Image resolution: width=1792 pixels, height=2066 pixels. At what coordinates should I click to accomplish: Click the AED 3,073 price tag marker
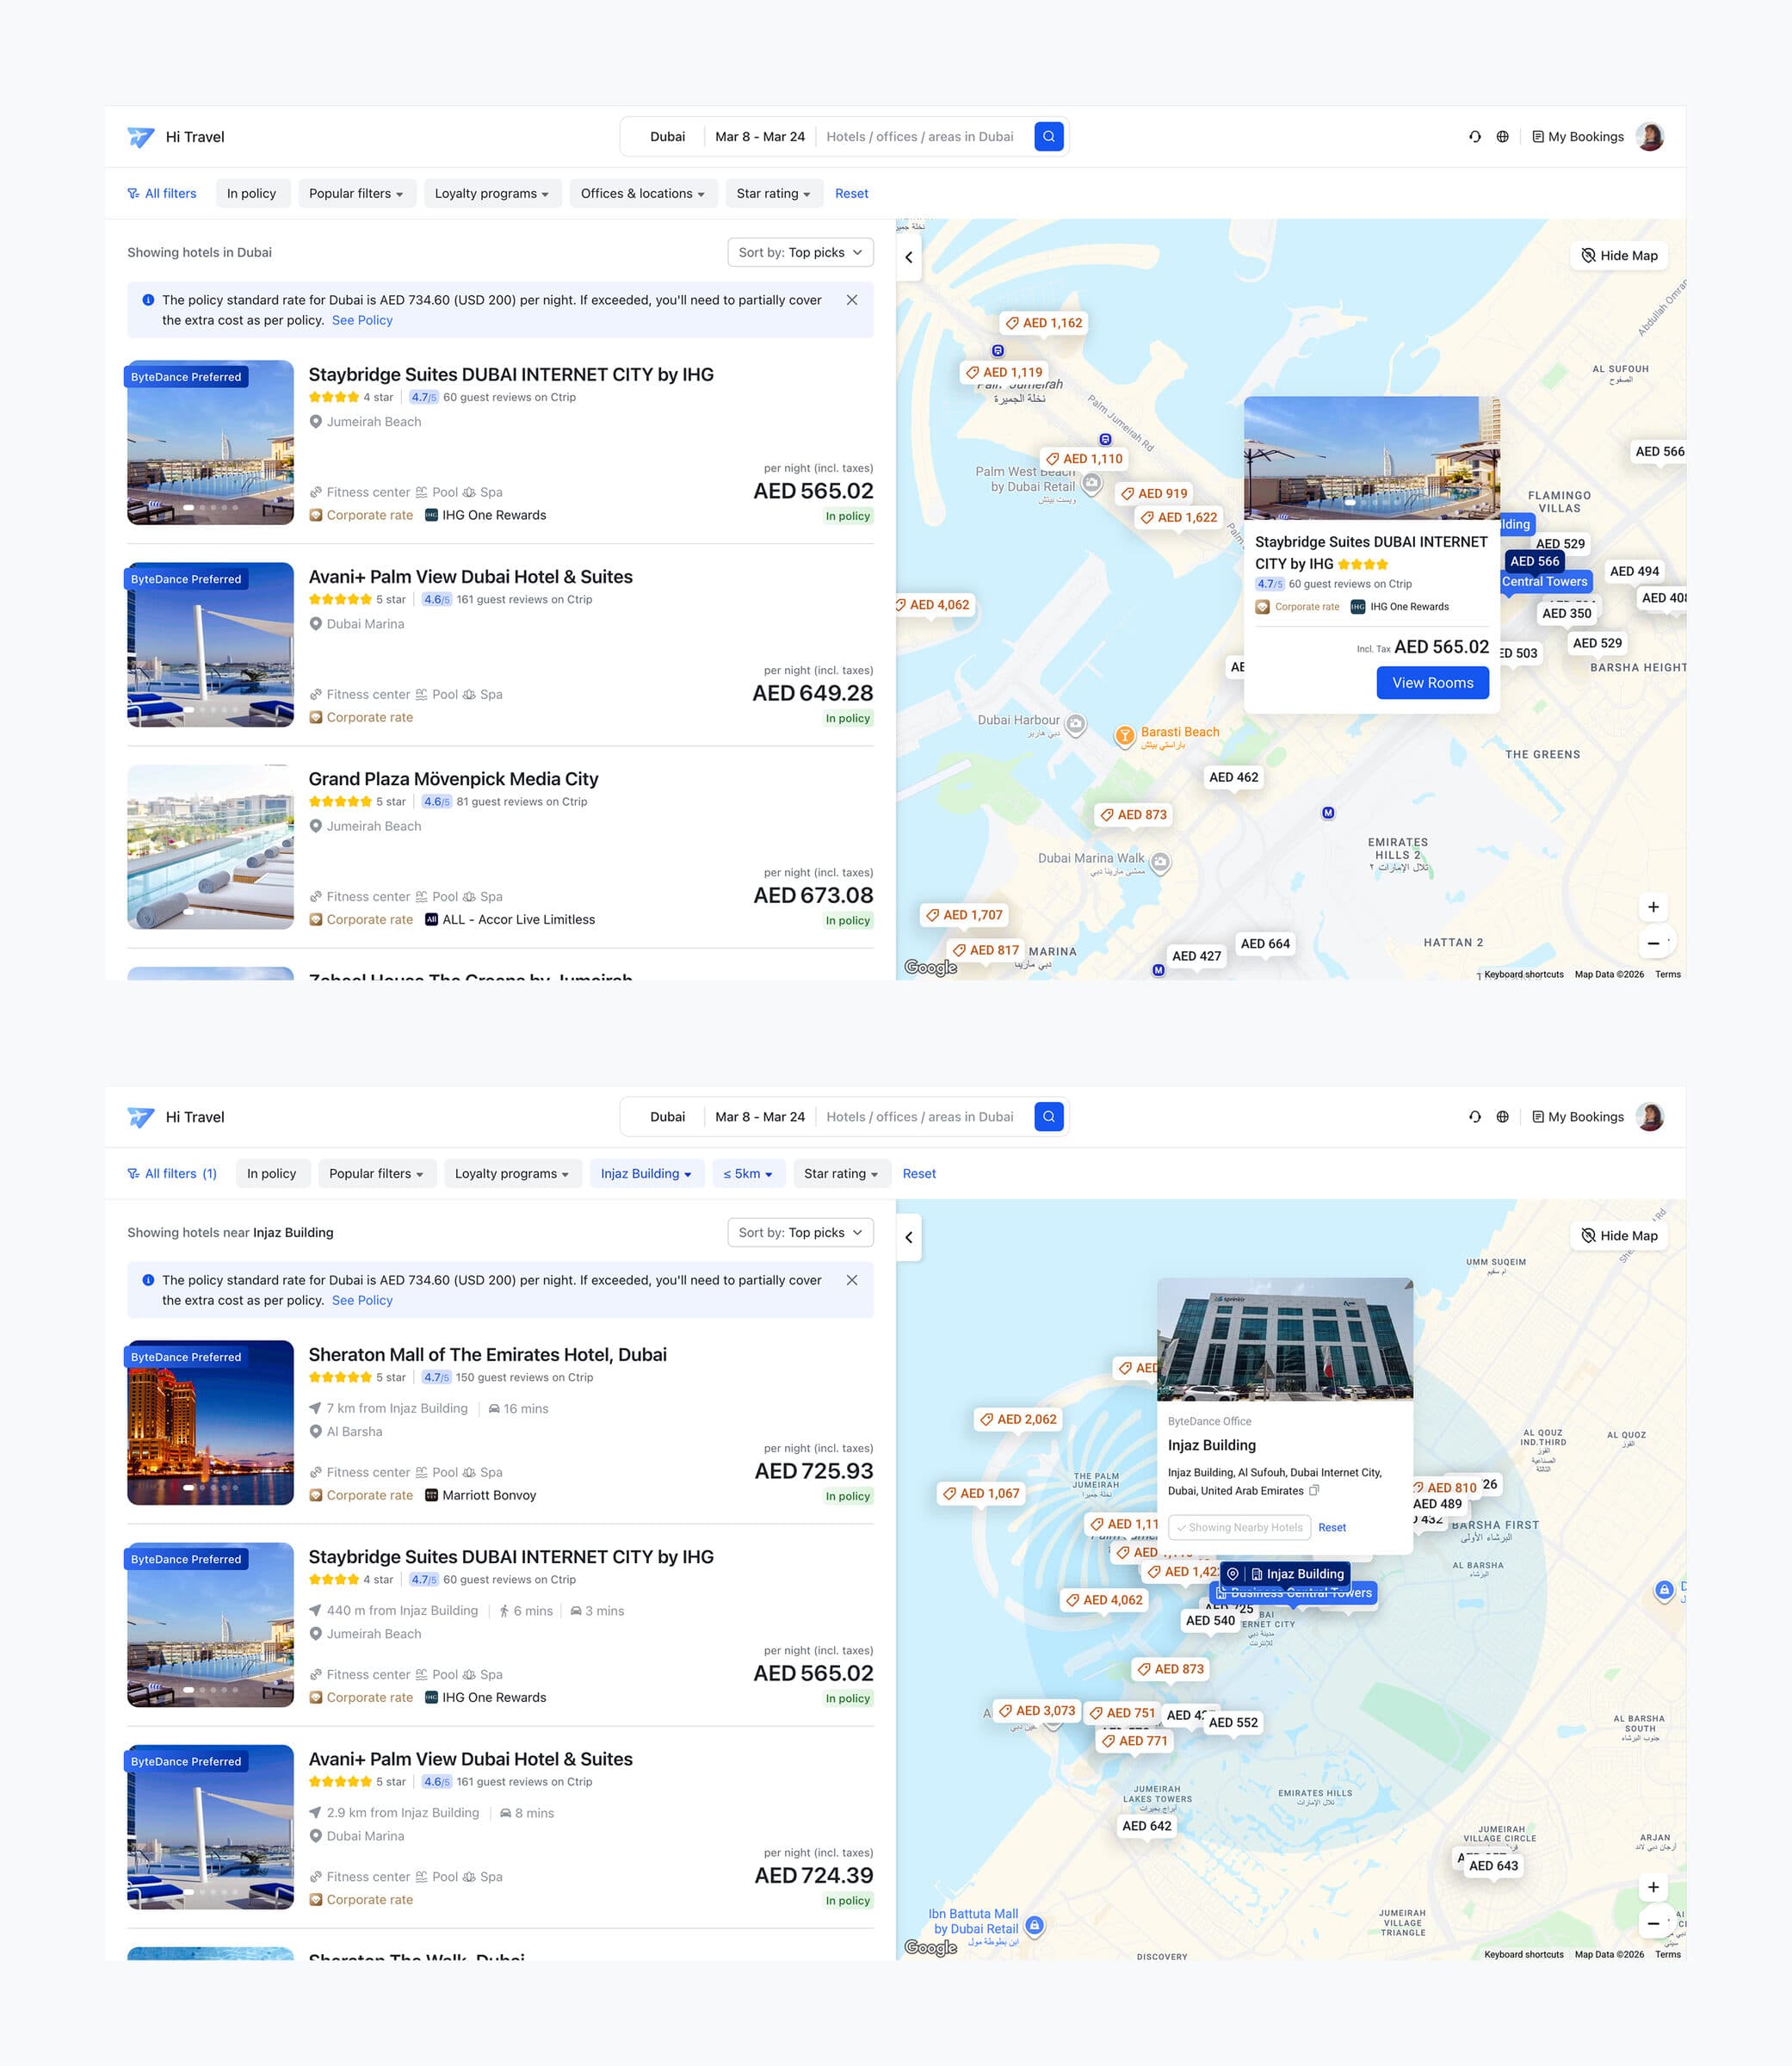point(1037,1711)
